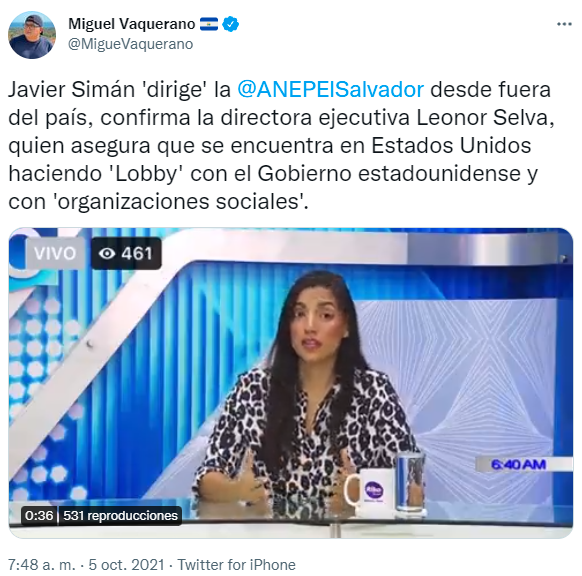Click the 6:40 AM clock overlay
The height and width of the screenshot is (576, 582).
tap(519, 464)
